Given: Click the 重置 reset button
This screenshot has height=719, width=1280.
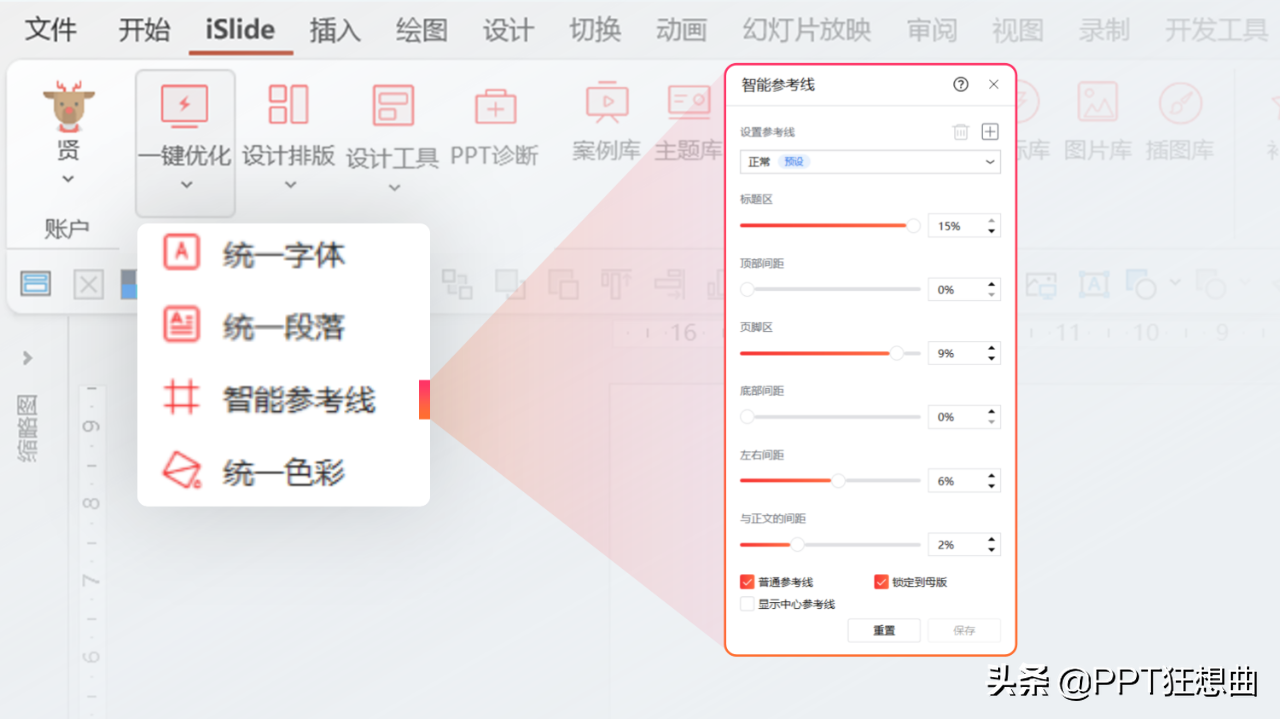Looking at the screenshot, I should pos(884,631).
